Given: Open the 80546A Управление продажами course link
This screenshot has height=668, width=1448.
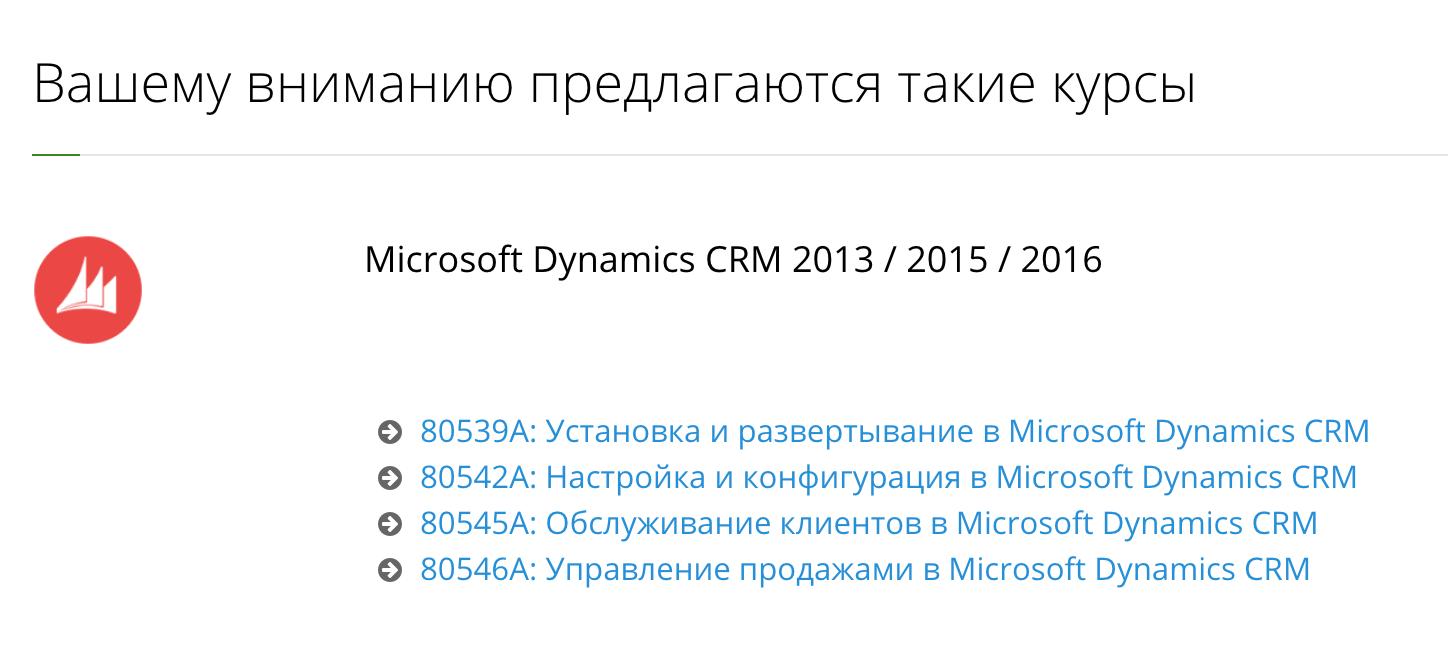Looking at the screenshot, I should pyautogui.click(x=865, y=570).
